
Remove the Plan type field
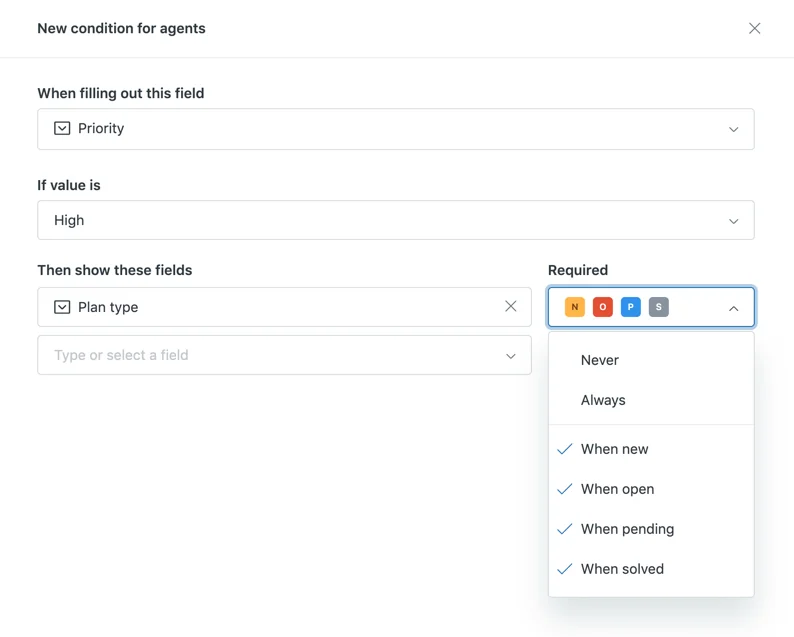click(x=511, y=306)
